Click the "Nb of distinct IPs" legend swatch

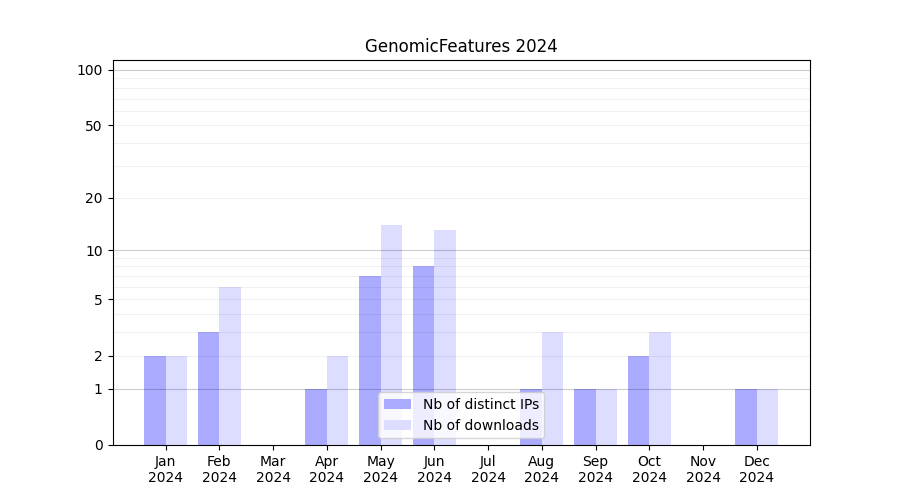pyautogui.click(x=397, y=404)
